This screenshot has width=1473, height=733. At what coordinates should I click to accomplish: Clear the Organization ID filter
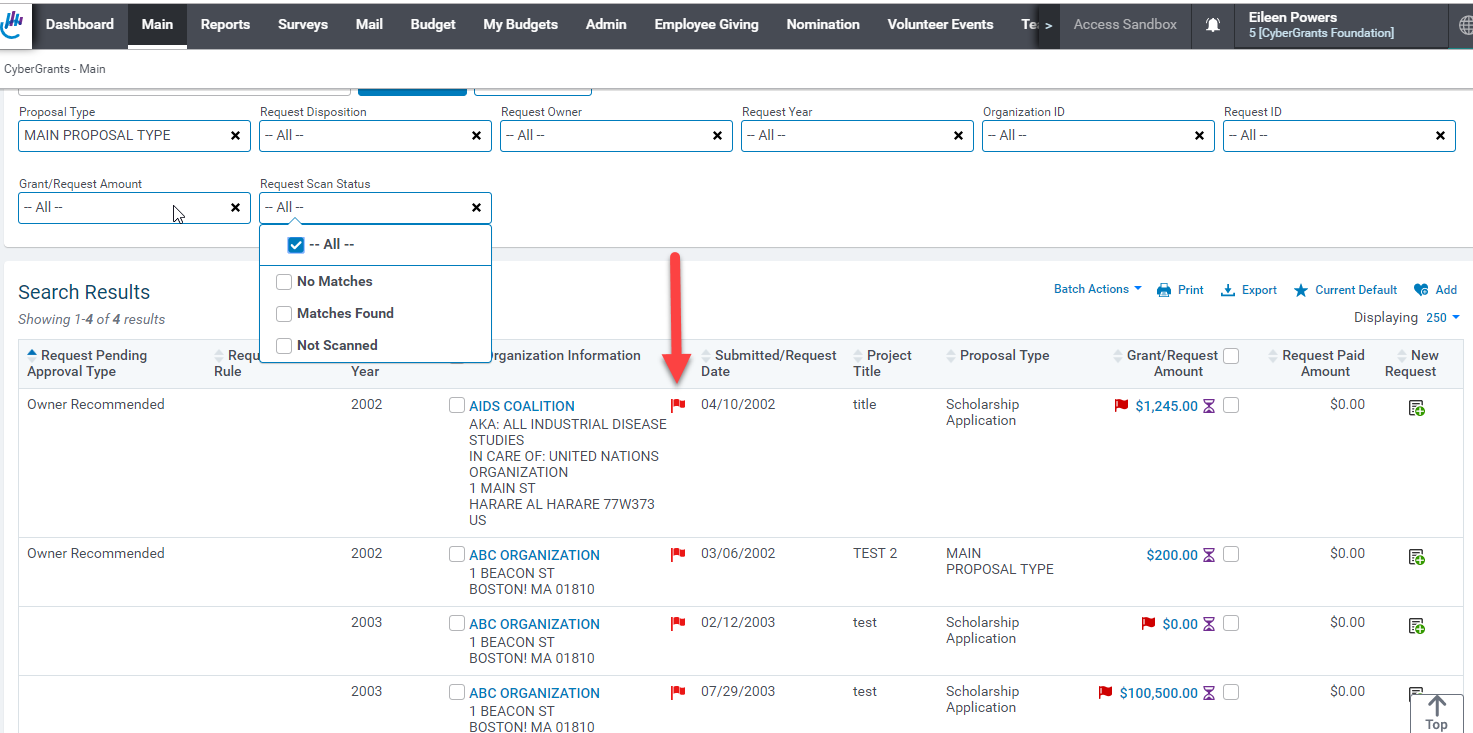[1199, 136]
